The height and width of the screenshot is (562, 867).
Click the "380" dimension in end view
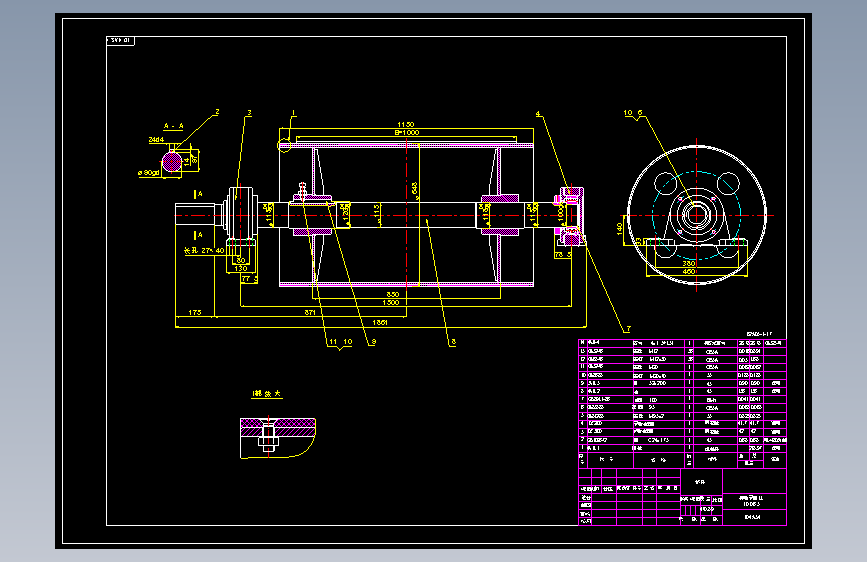tap(688, 264)
